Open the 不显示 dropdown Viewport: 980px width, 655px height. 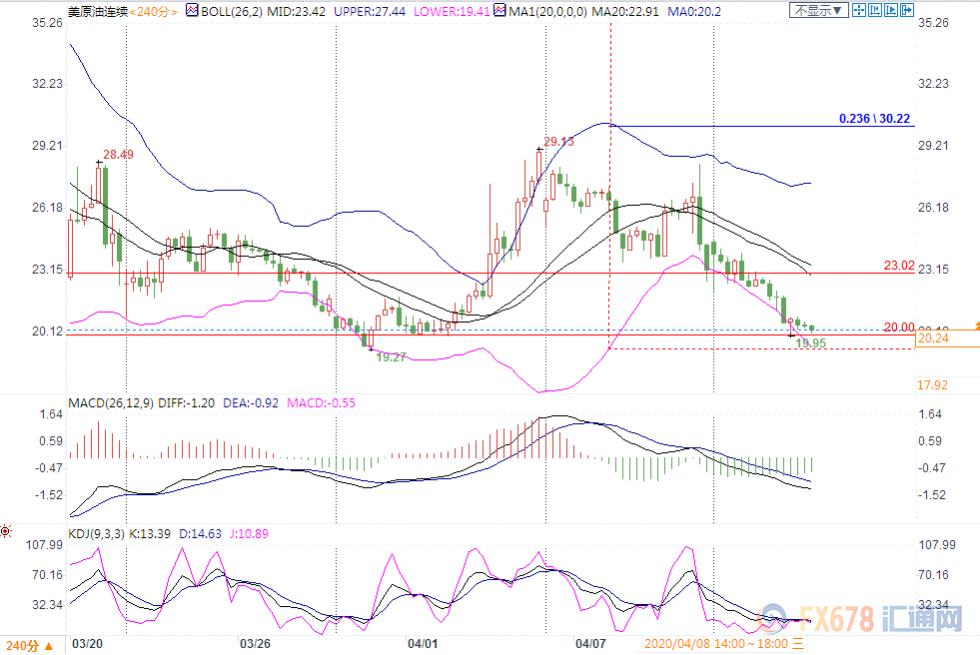tap(819, 11)
